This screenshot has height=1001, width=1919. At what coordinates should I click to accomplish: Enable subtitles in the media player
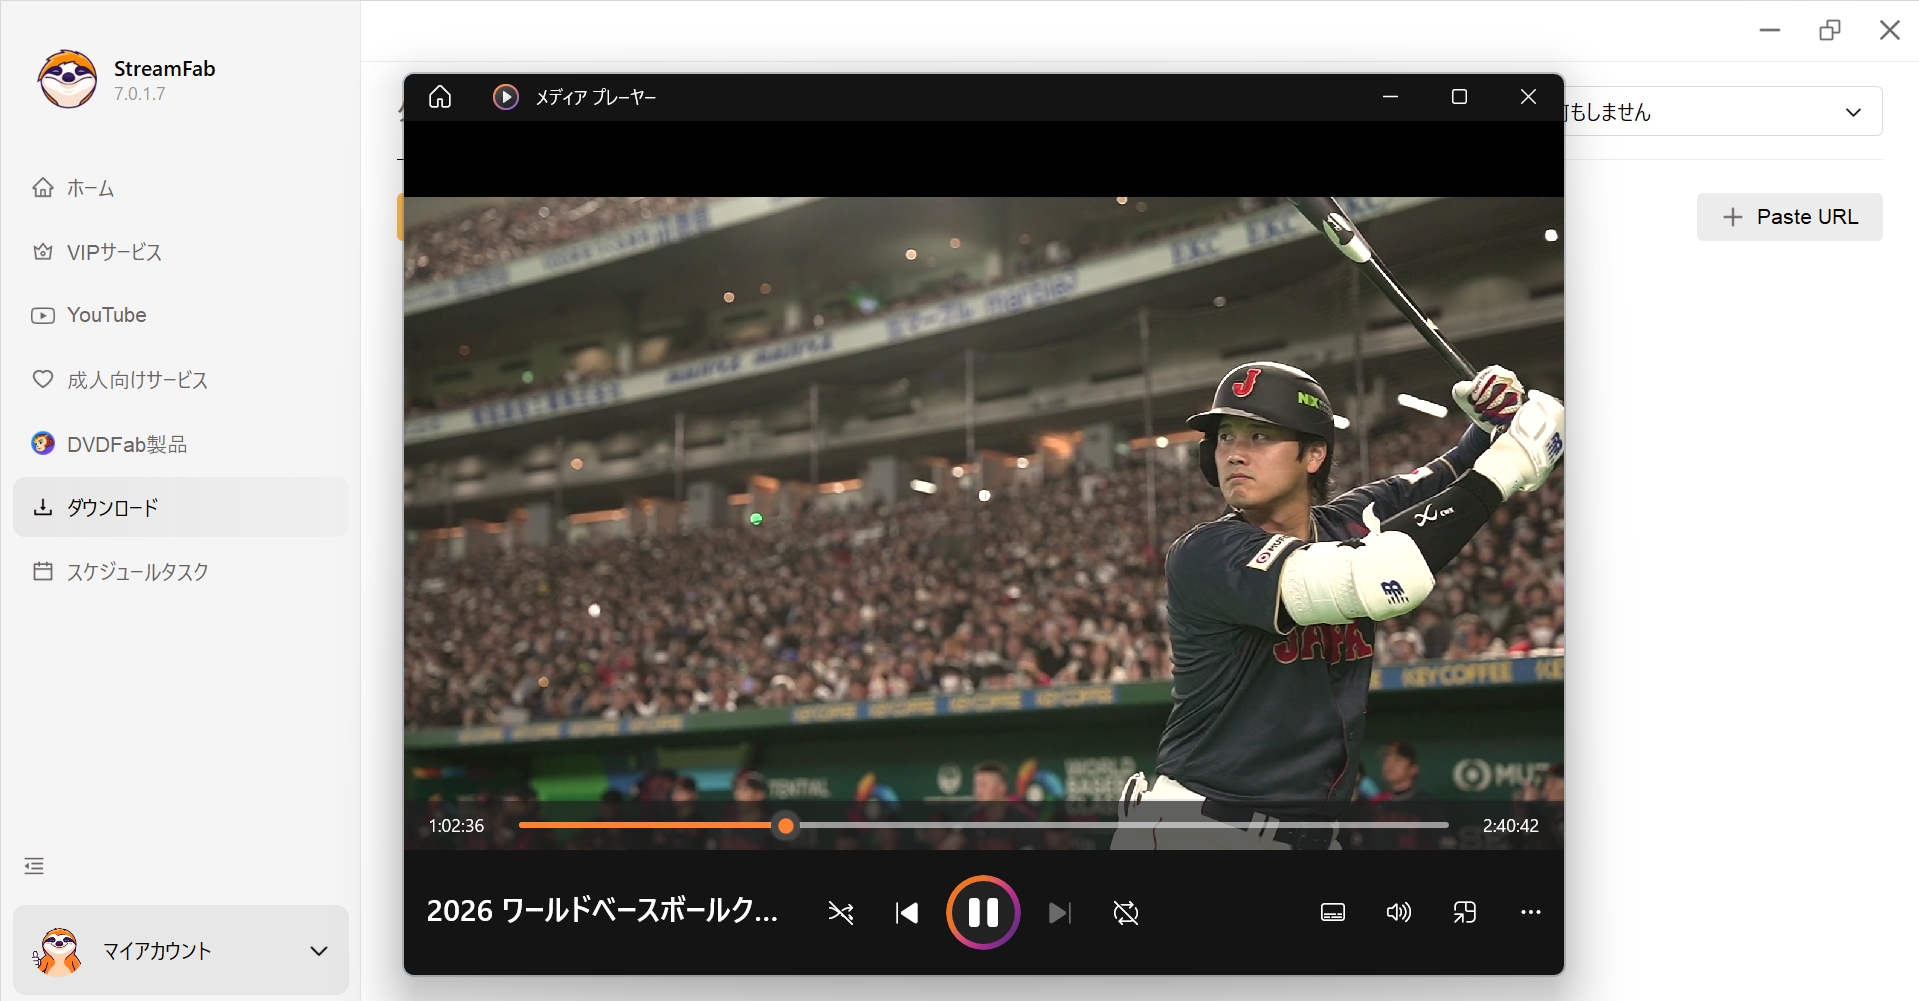pyautogui.click(x=1333, y=912)
